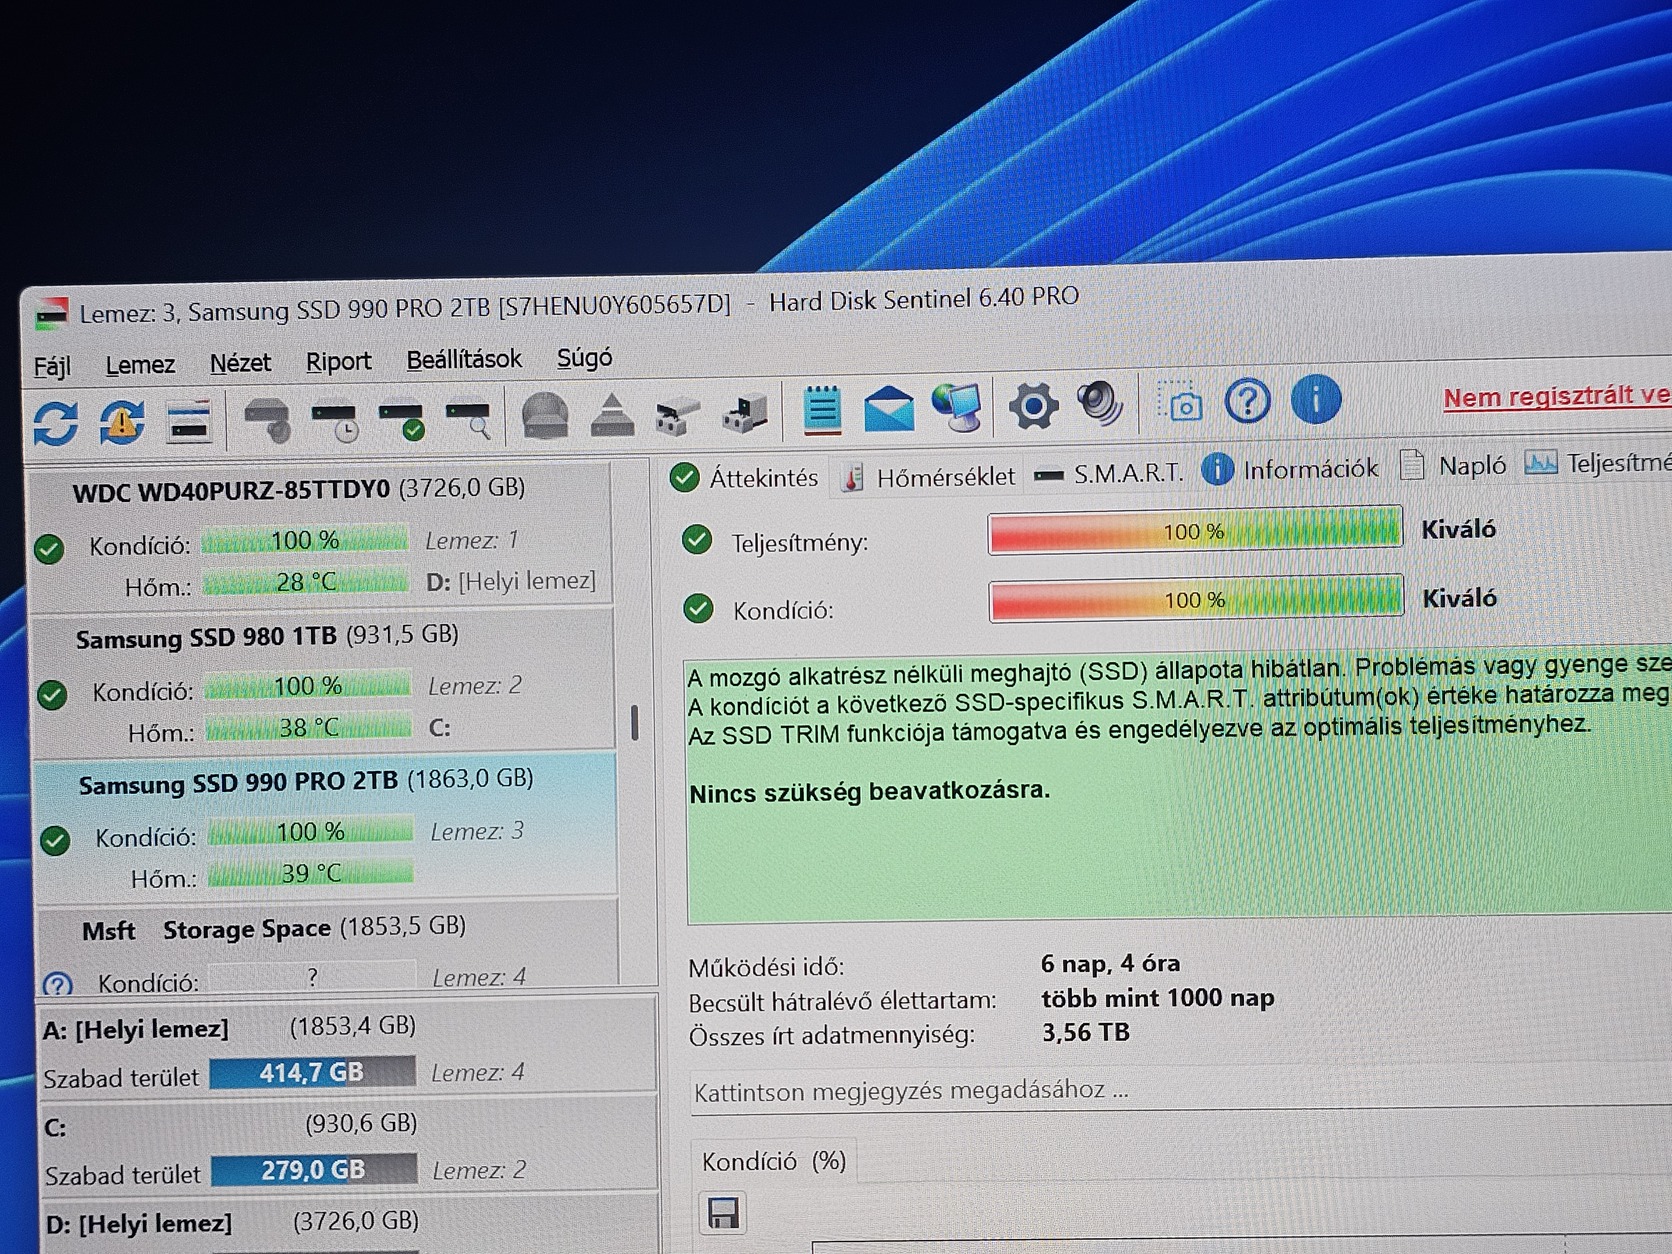Click the Kondíció 100 % bar in overview panel
The image size is (1672, 1254).
pos(1197,599)
